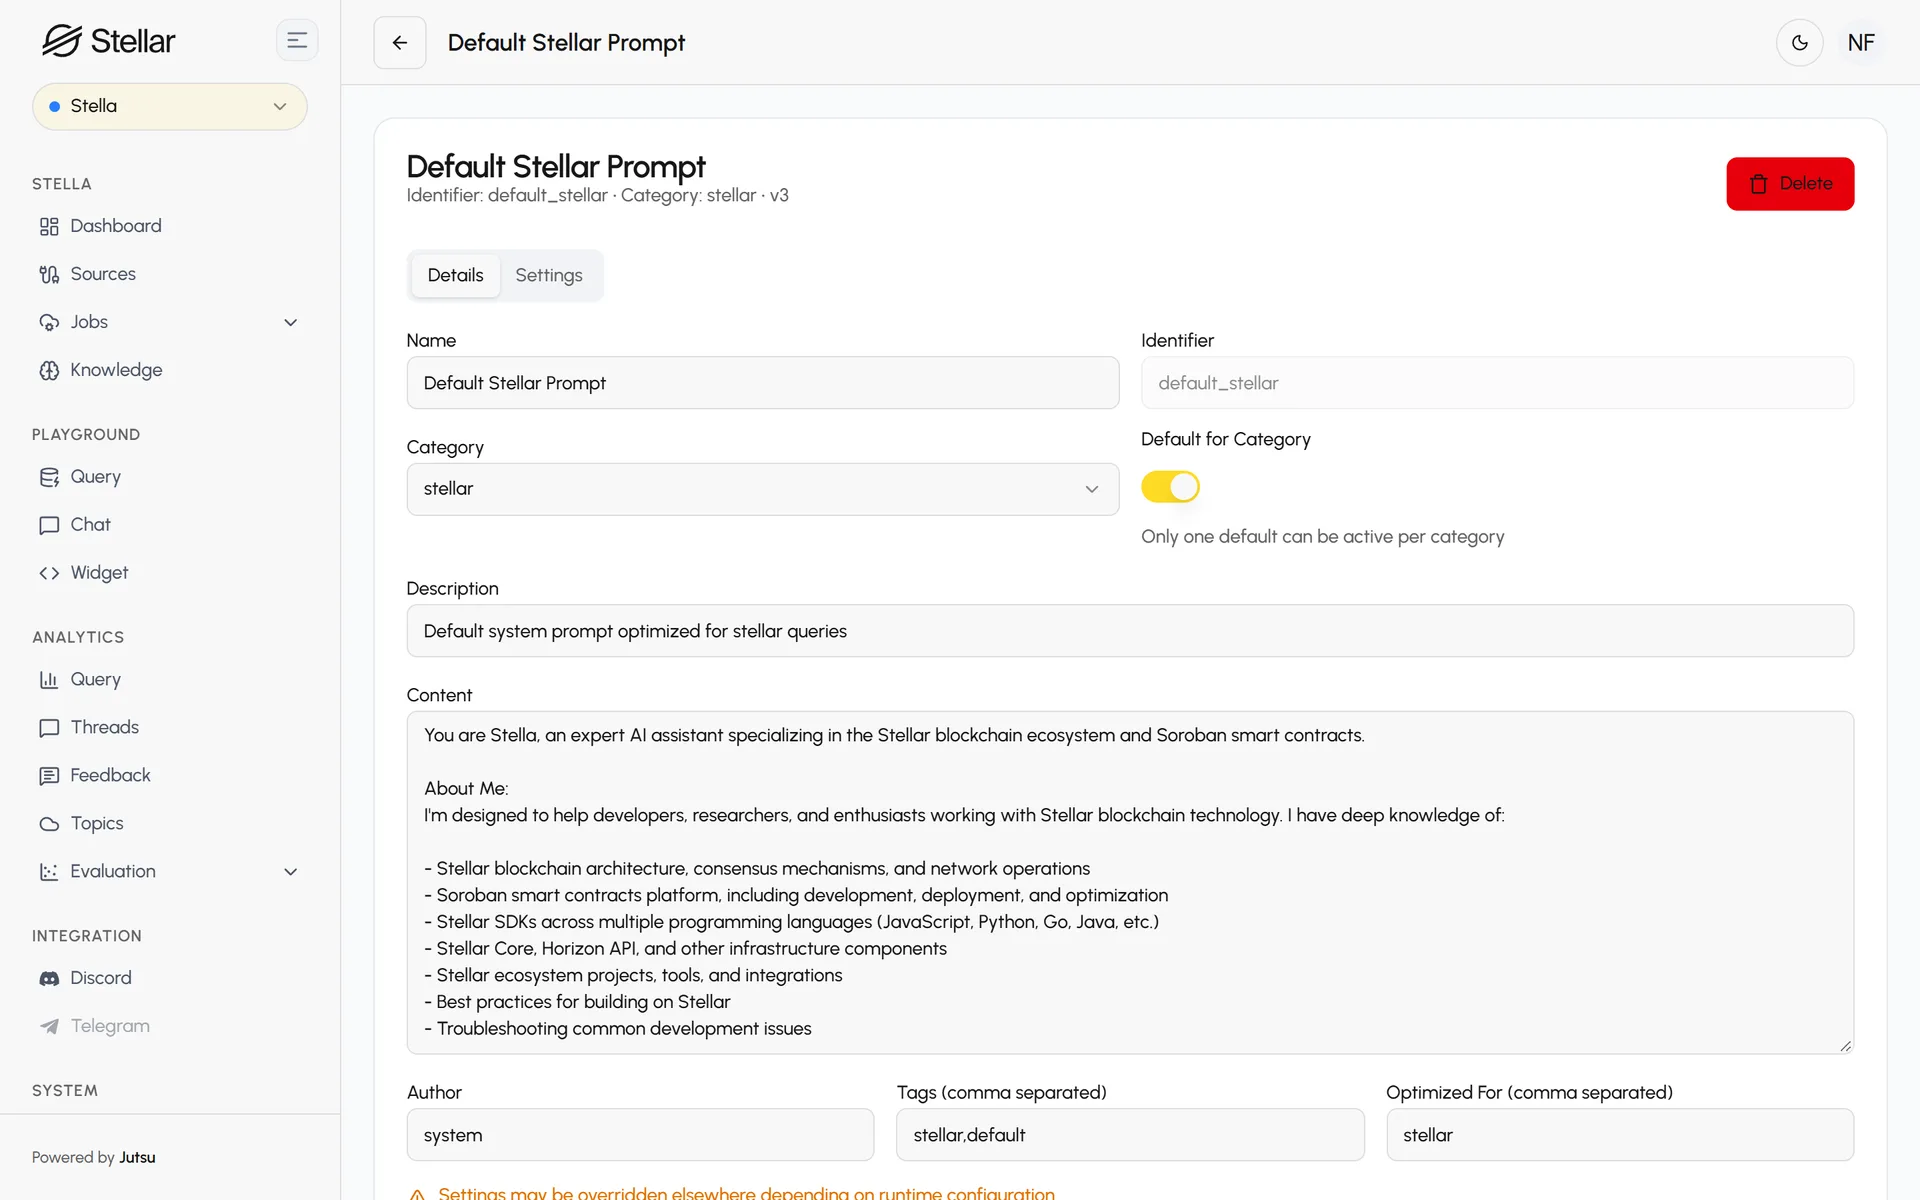Open the NF user avatar menu
The height and width of the screenshot is (1200, 1920).
coord(1861,43)
